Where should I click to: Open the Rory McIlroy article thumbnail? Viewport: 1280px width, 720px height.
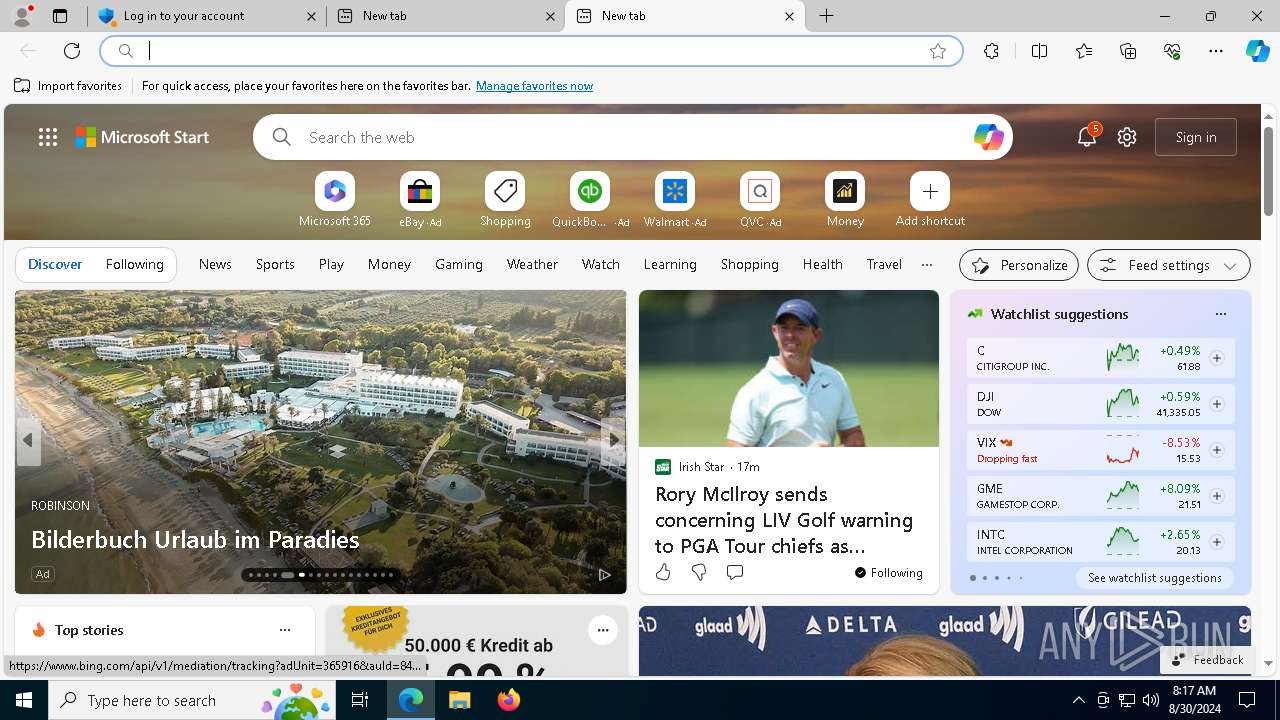pos(789,369)
